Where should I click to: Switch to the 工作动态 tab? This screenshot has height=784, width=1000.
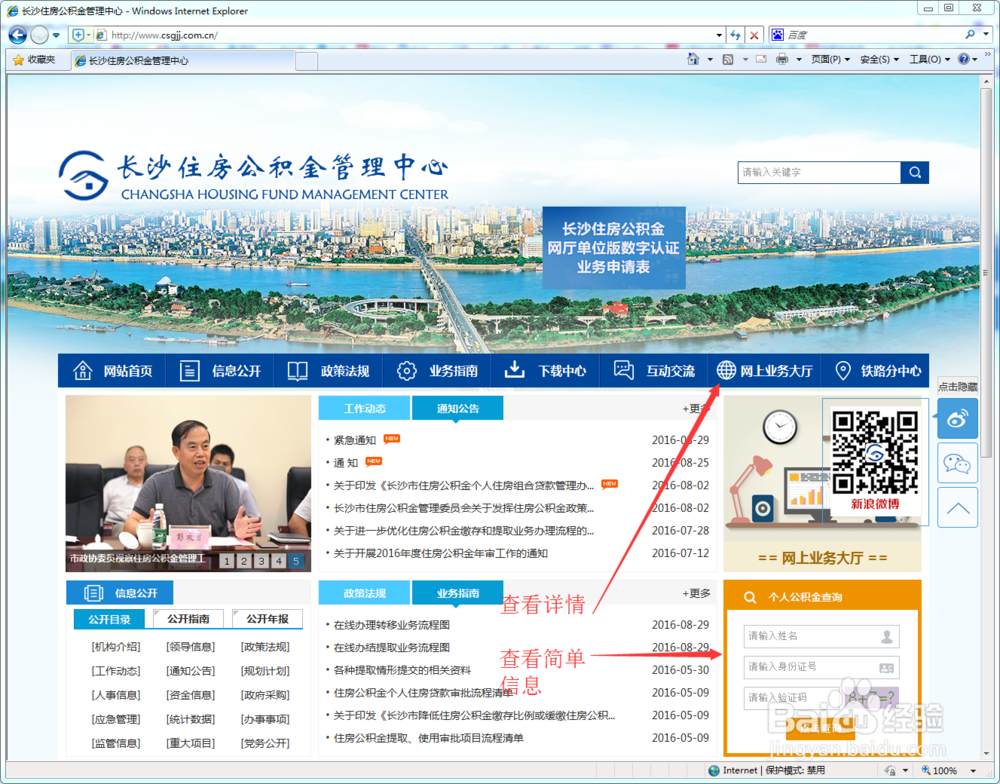click(364, 408)
